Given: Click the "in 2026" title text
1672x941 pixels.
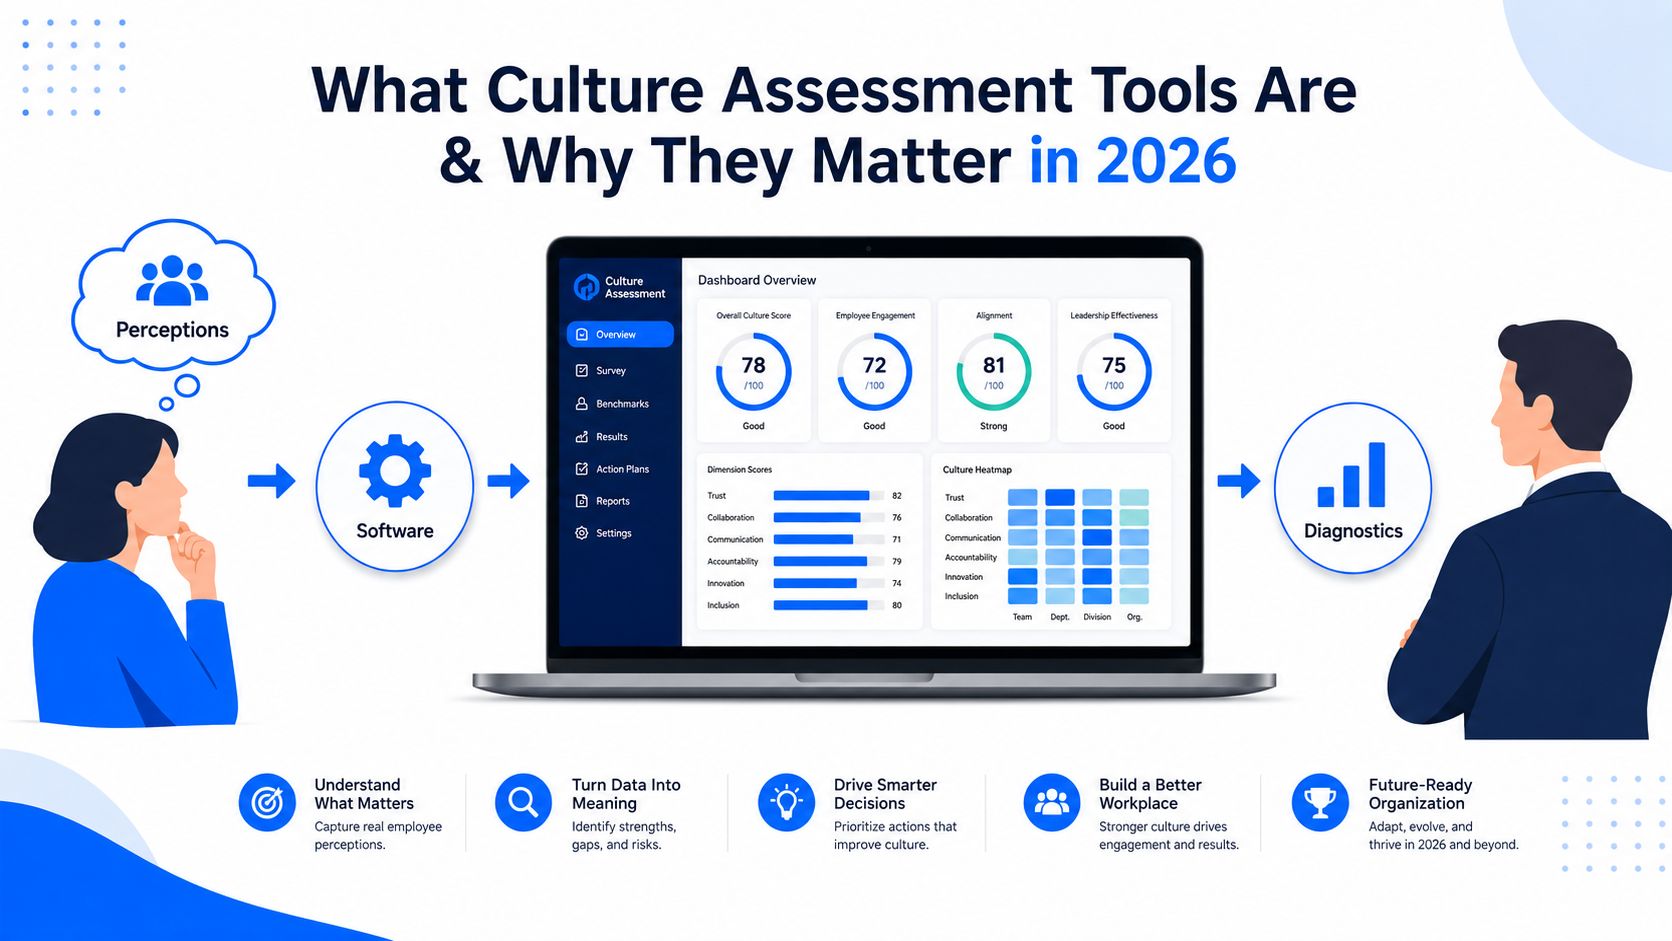Looking at the screenshot, I should click(x=1133, y=160).
